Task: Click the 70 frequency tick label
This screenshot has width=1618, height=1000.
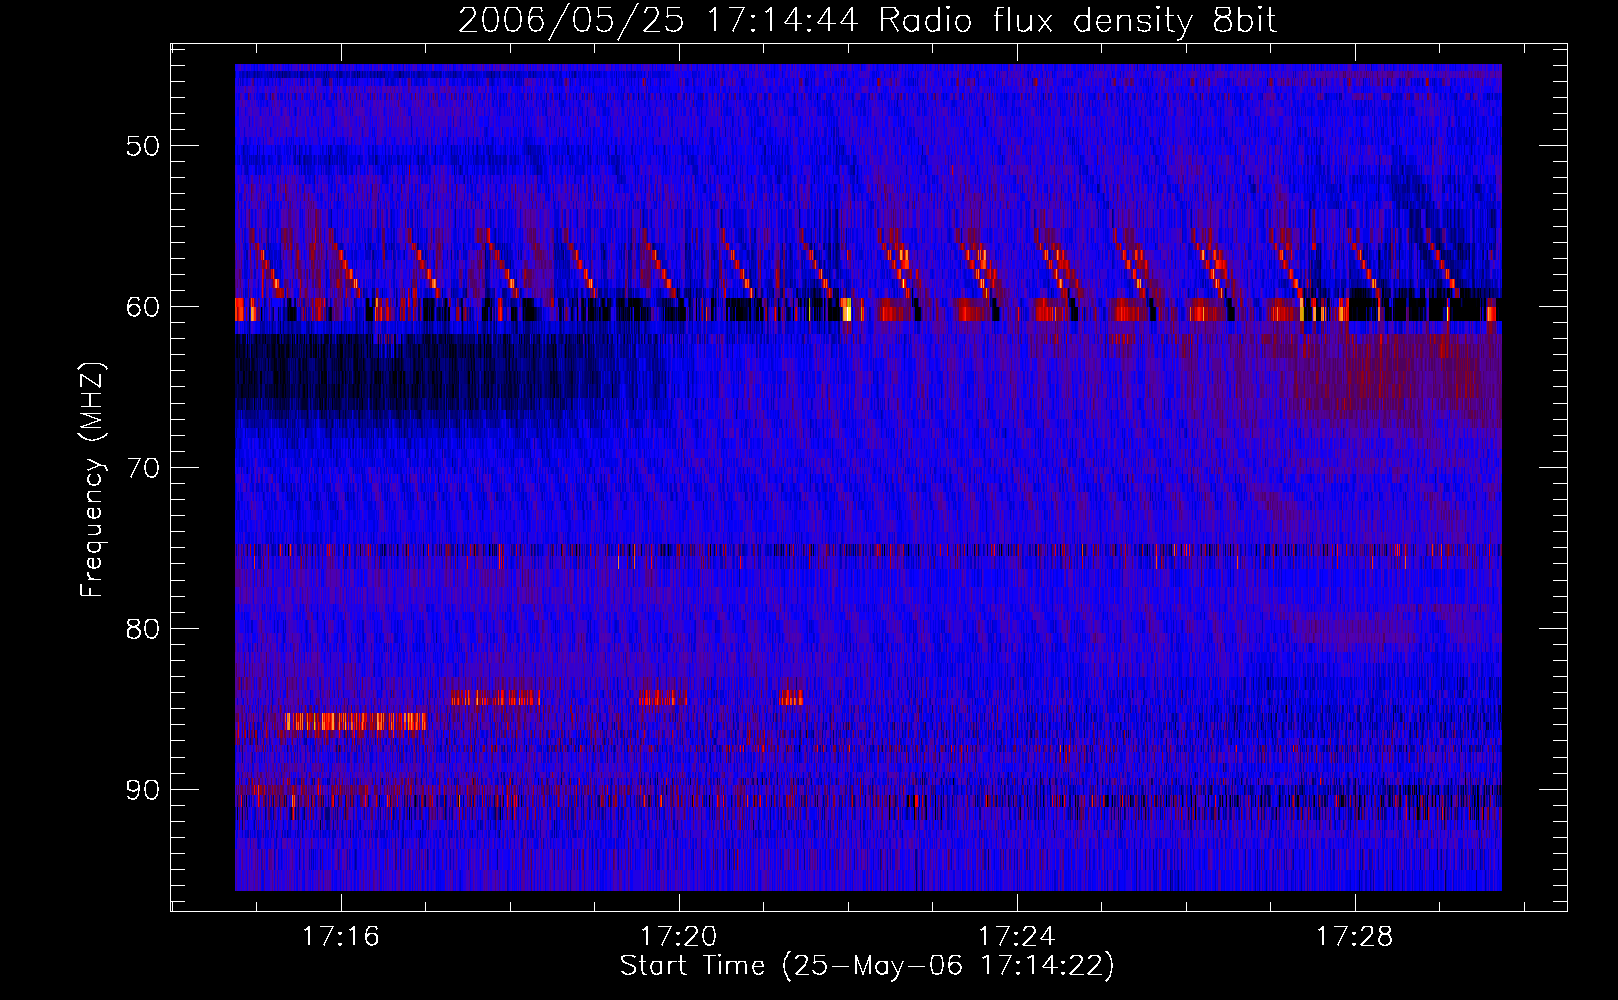Action: coord(143,468)
